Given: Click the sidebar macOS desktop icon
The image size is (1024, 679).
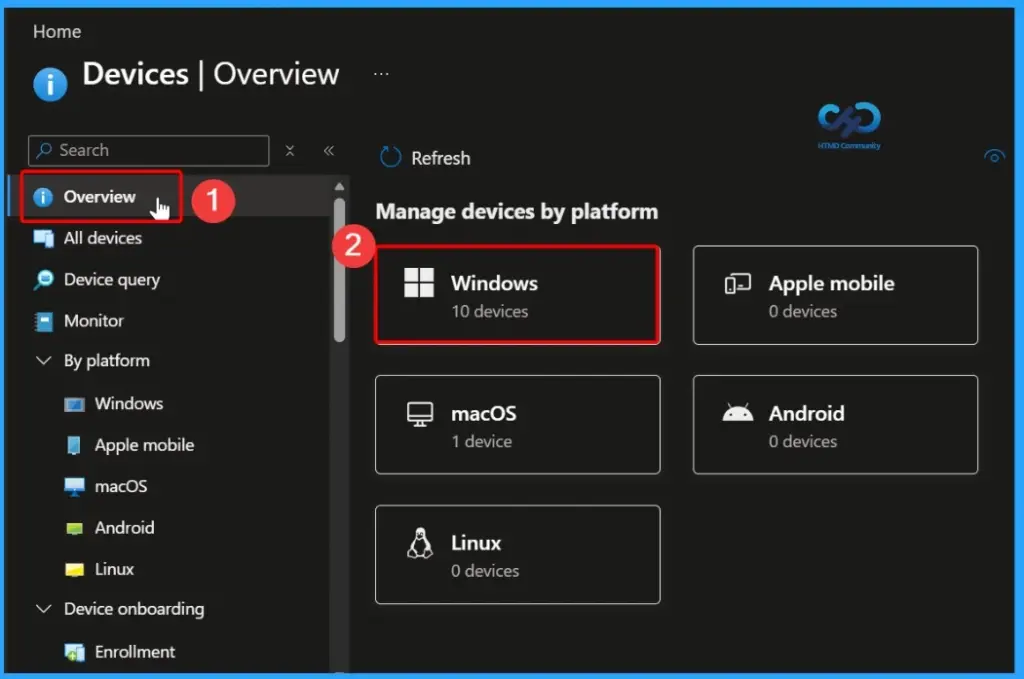Looking at the screenshot, I should tap(74, 487).
